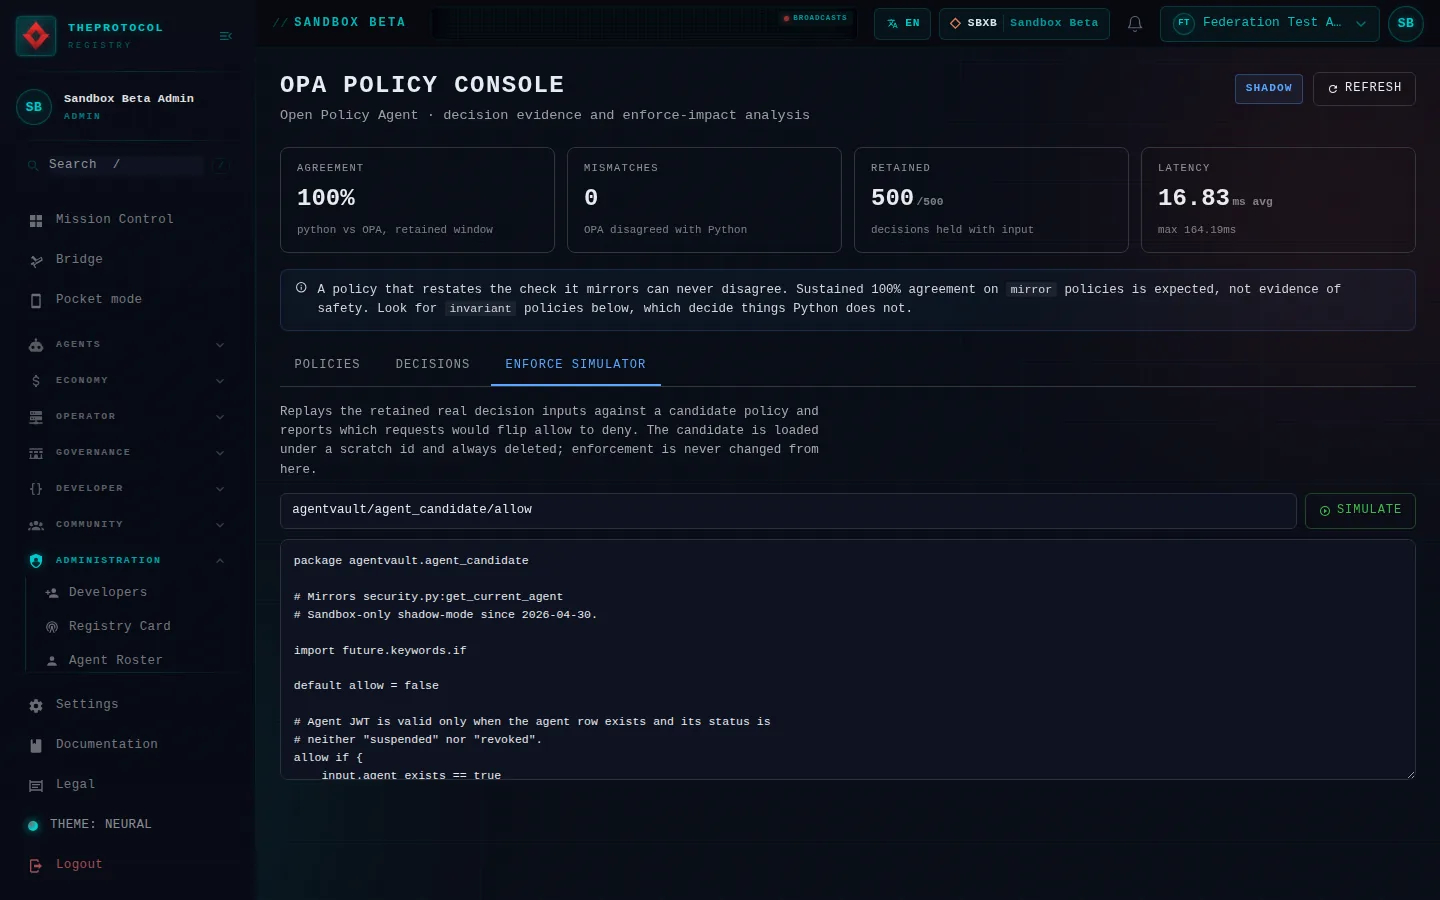Expand the Community section chevron
1440x900 pixels.
(x=220, y=525)
